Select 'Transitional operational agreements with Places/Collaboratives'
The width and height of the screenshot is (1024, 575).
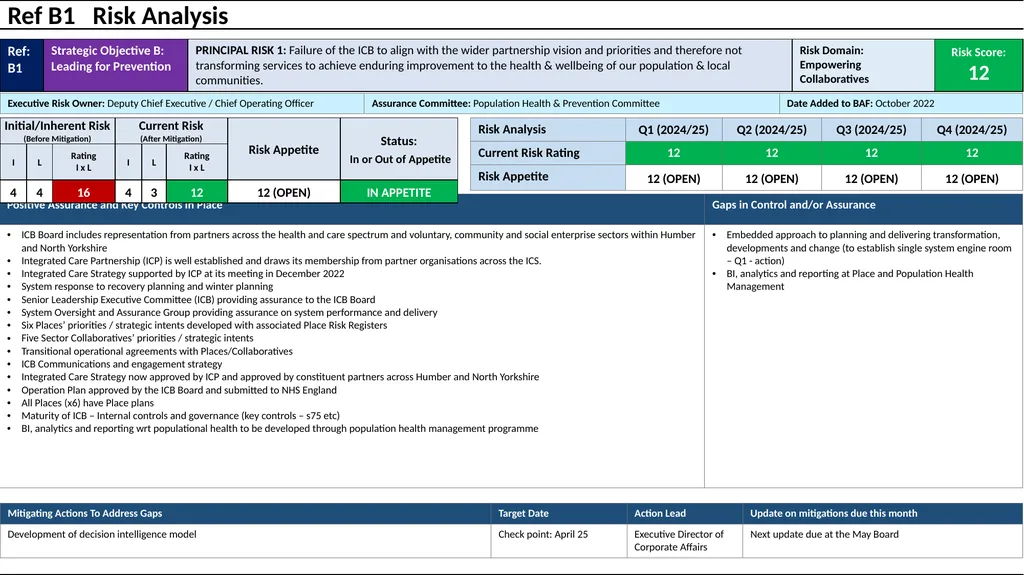(x=157, y=351)
